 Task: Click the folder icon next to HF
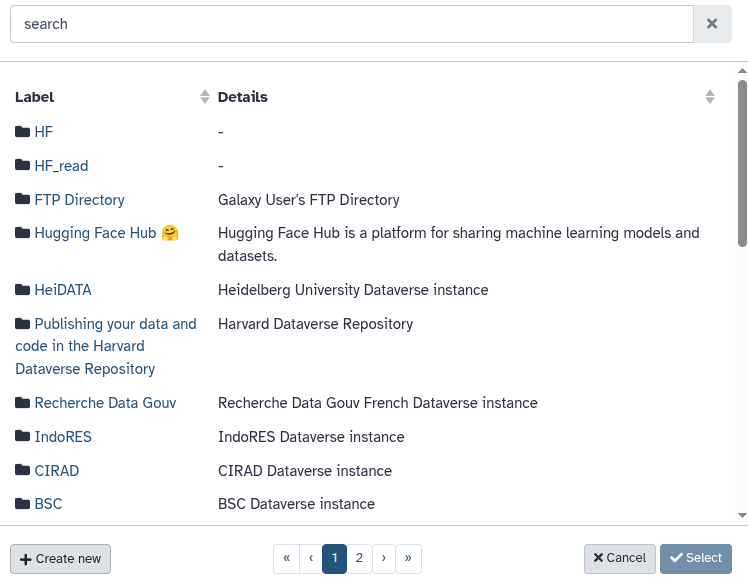pos(22,132)
